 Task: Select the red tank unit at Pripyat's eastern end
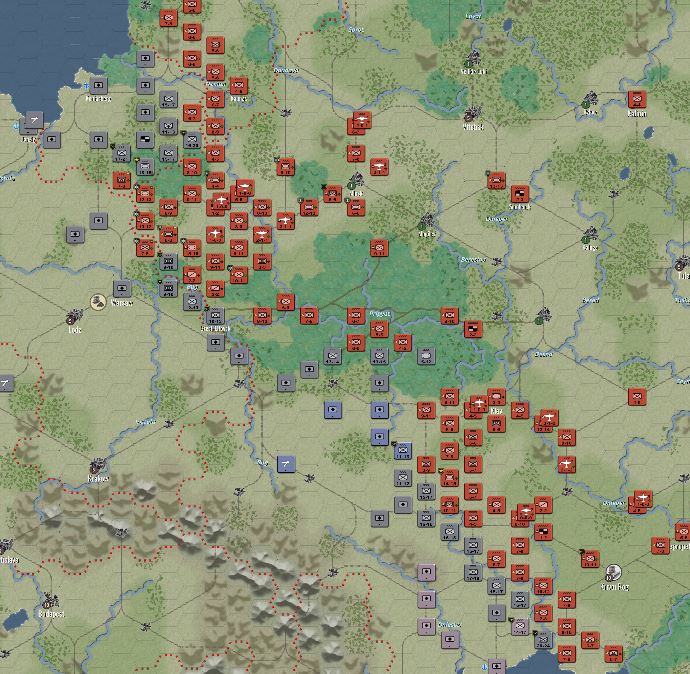pyautogui.click(x=473, y=329)
